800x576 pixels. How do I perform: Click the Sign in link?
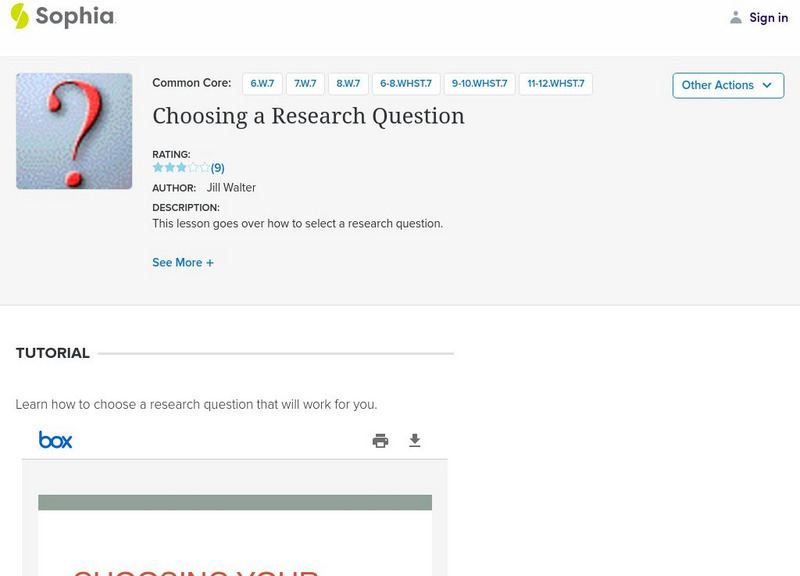[768, 18]
